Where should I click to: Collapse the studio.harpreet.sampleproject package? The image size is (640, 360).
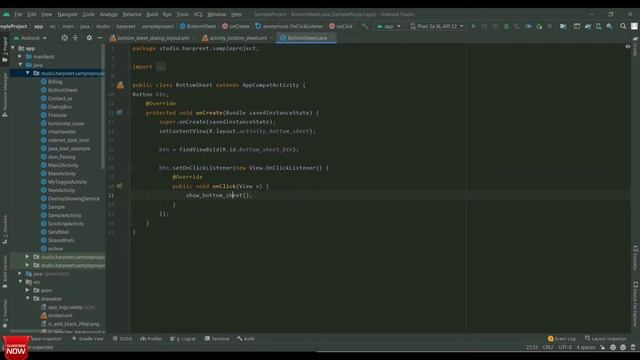pyautogui.click(x=28, y=73)
